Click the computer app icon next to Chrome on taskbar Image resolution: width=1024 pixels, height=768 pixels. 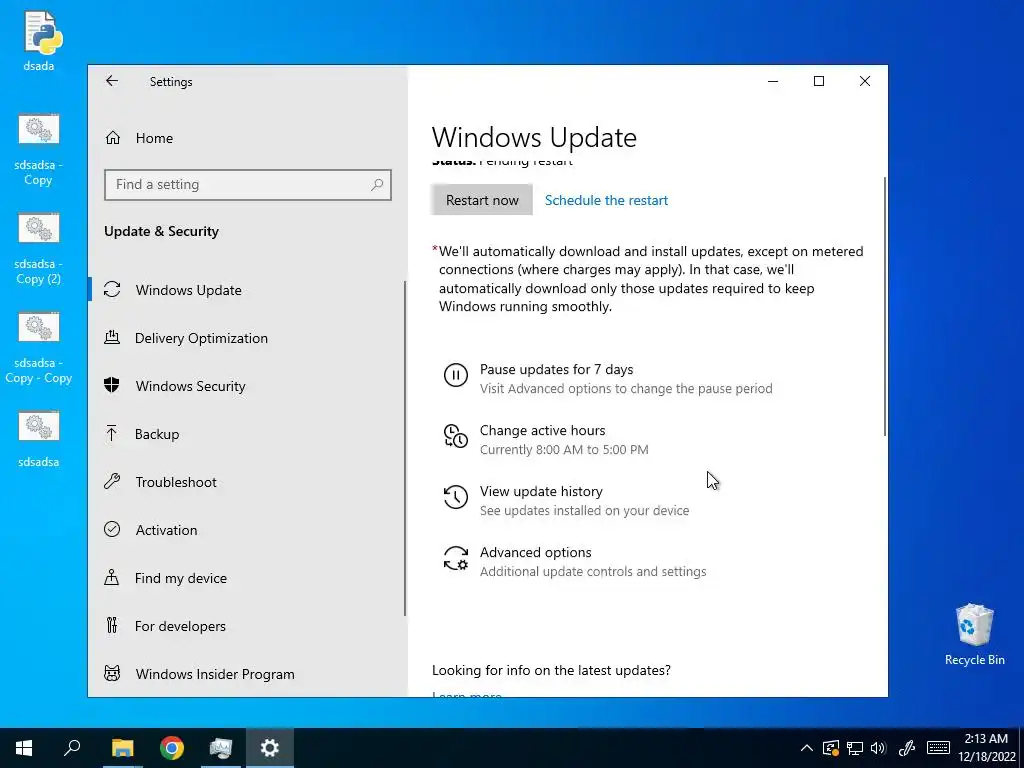[x=221, y=748]
